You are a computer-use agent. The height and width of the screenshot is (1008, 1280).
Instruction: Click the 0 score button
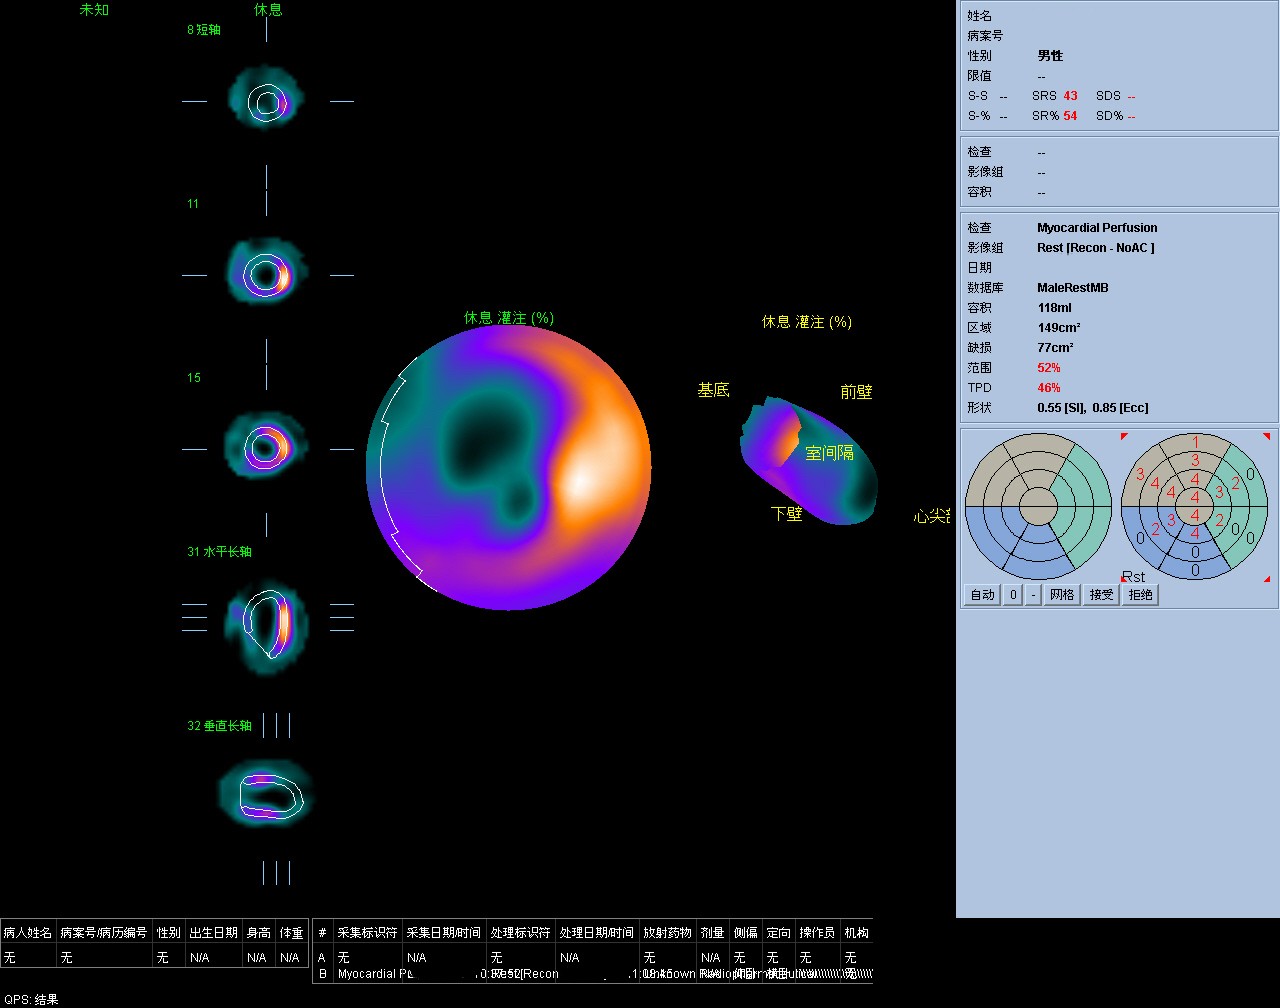click(x=1012, y=595)
